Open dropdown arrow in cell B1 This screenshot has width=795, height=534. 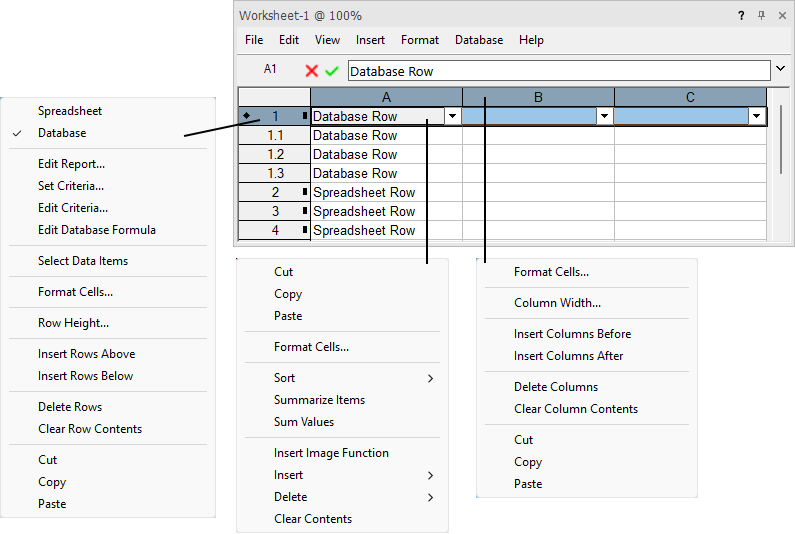pyautogui.click(x=604, y=116)
